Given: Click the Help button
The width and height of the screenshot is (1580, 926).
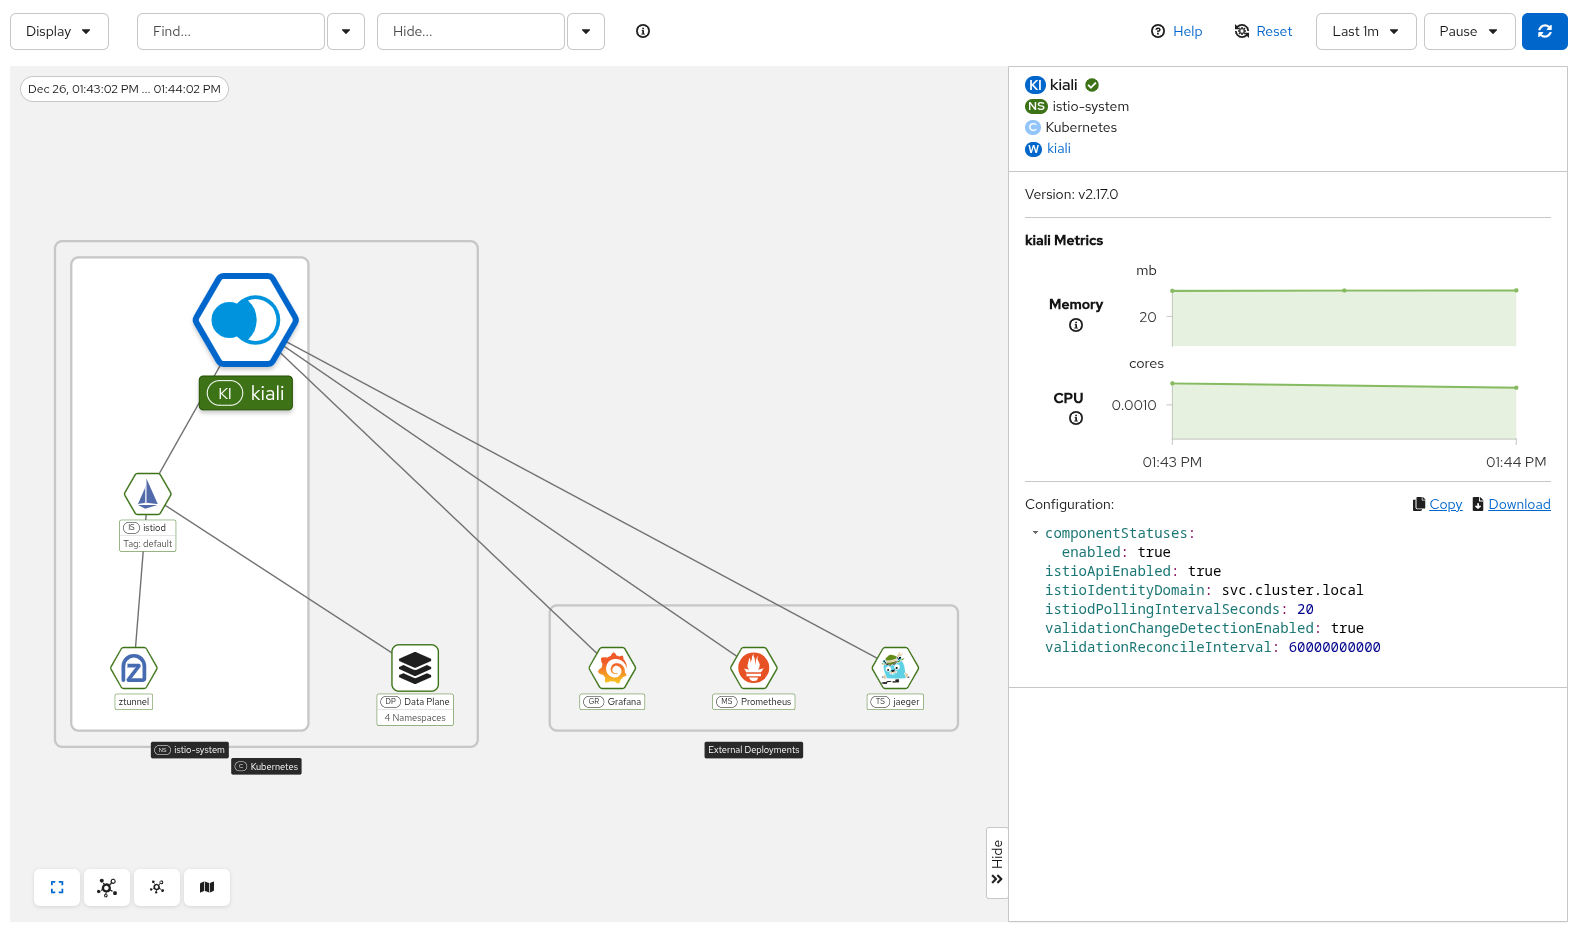Looking at the screenshot, I should click(x=1177, y=31).
